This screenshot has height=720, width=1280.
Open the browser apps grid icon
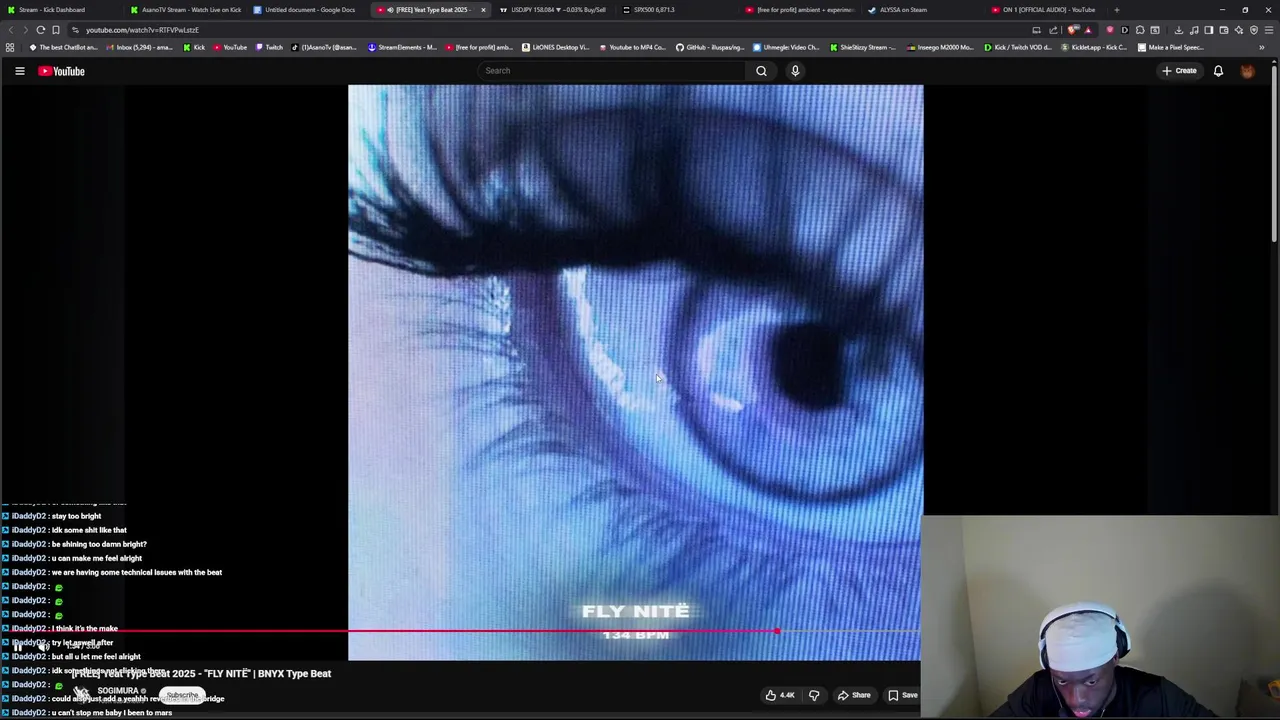10,47
